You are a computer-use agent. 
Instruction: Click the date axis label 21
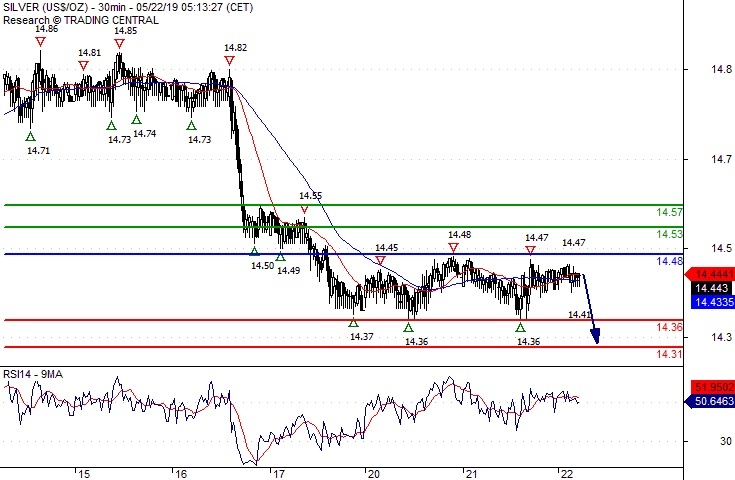(x=471, y=474)
